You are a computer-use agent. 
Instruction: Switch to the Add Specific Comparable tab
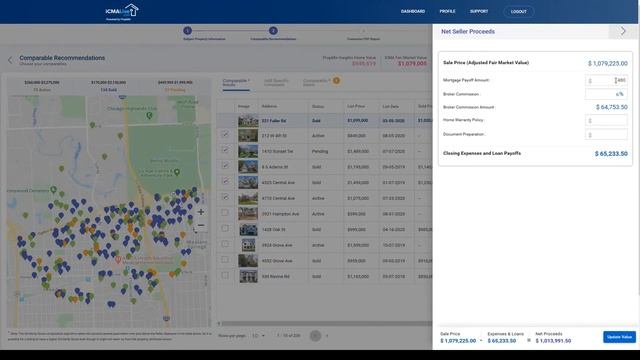point(276,82)
